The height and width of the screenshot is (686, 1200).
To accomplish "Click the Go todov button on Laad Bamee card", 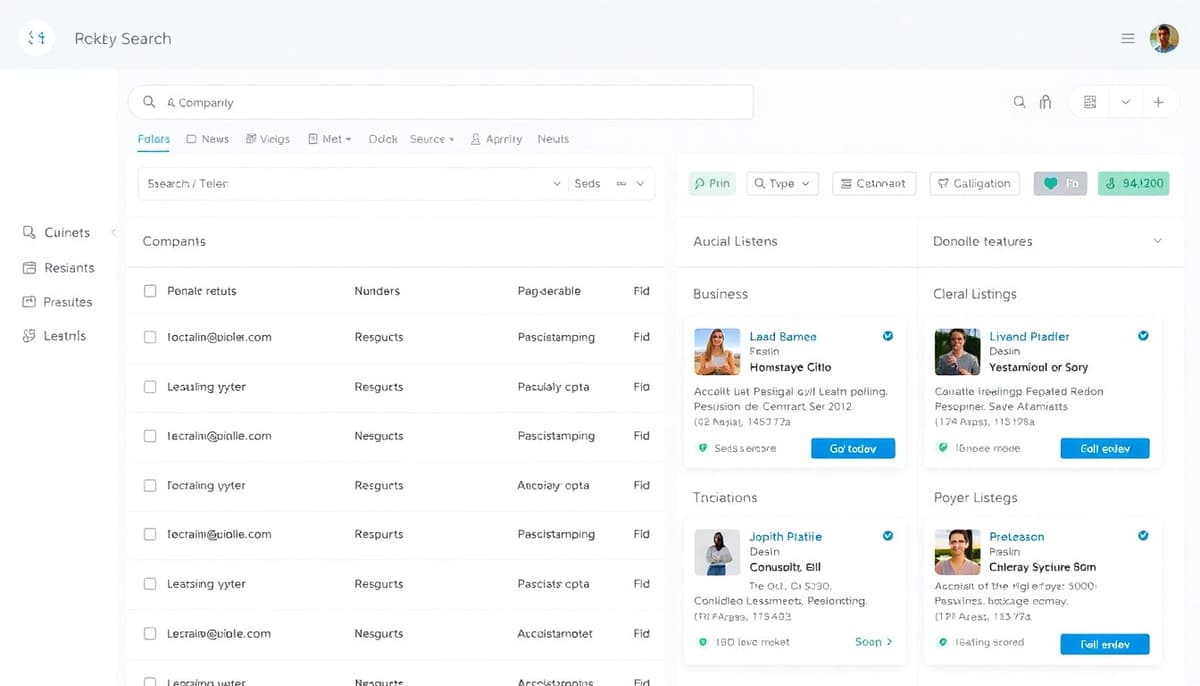I will click(x=853, y=448).
